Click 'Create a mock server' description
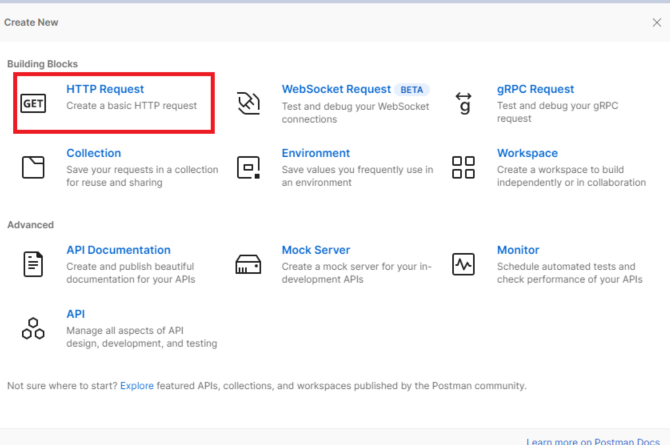This screenshot has height=445, width=670. pos(356,273)
